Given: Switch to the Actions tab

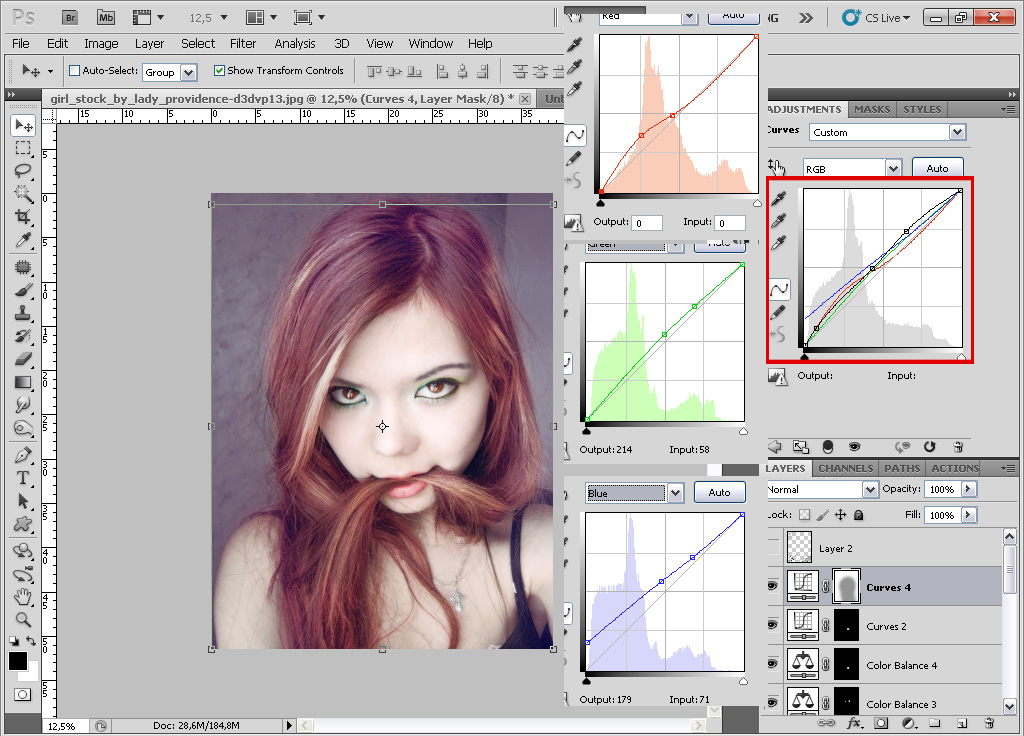Looking at the screenshot, I should (x=955, y=468).
